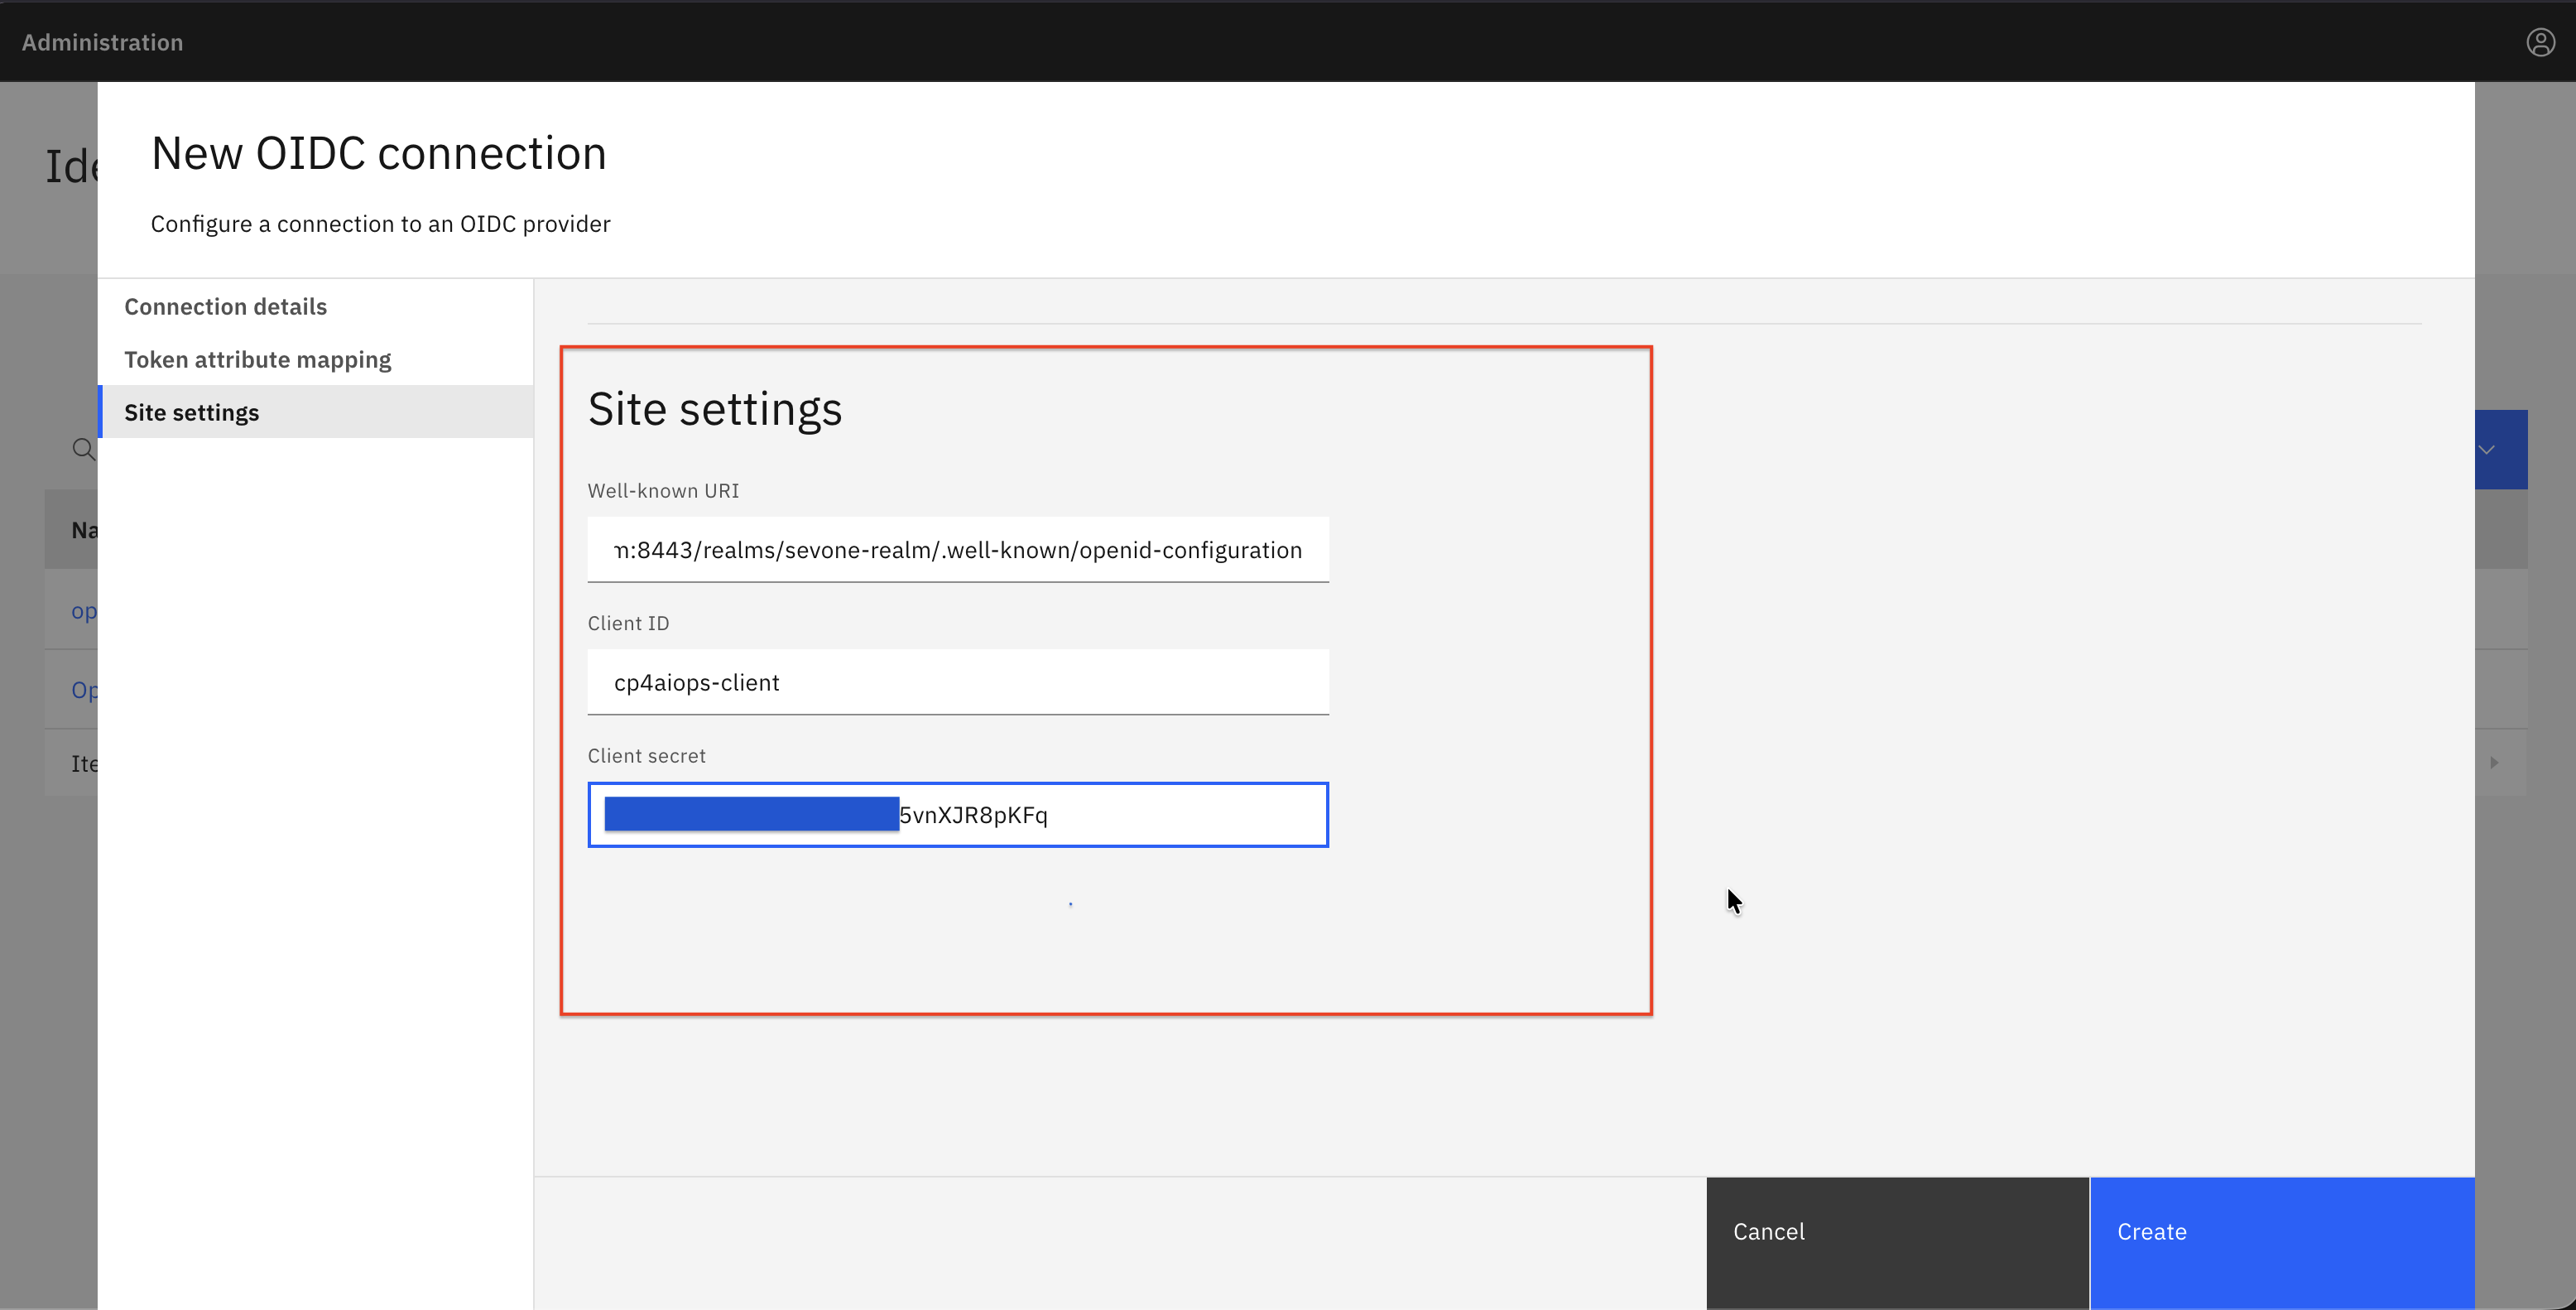
Task: Click the highlighted selection in Client secret
Action: (751, 814)
